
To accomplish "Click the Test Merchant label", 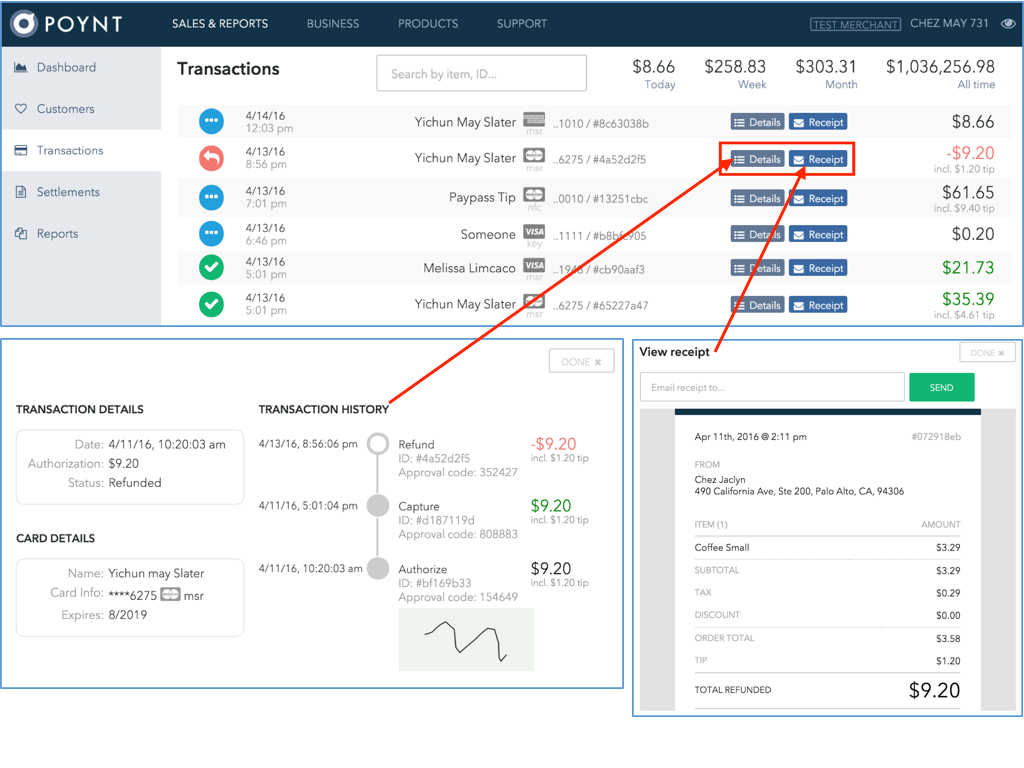I will tap(855, 24).
